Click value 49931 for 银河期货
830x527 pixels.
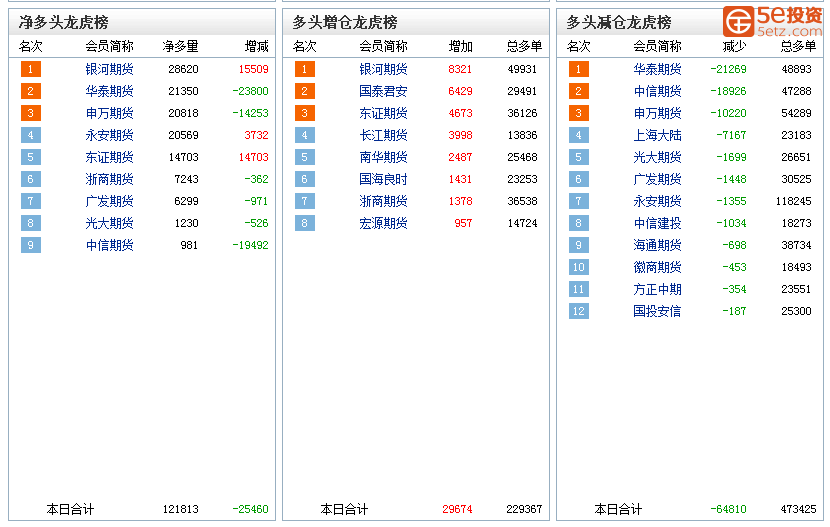522,69
